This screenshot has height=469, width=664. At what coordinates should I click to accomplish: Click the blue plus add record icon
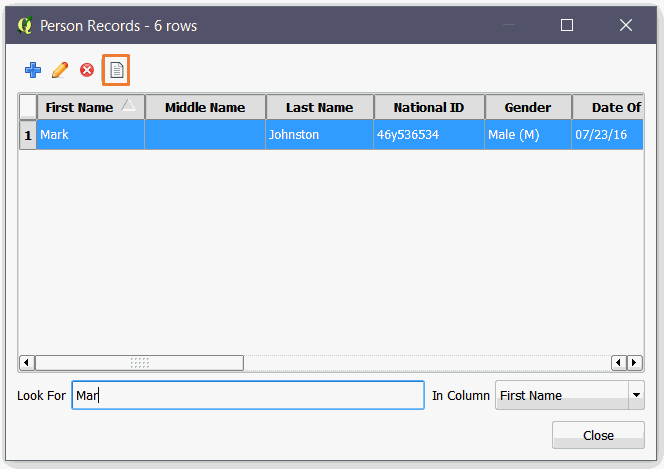pos(33,70)
